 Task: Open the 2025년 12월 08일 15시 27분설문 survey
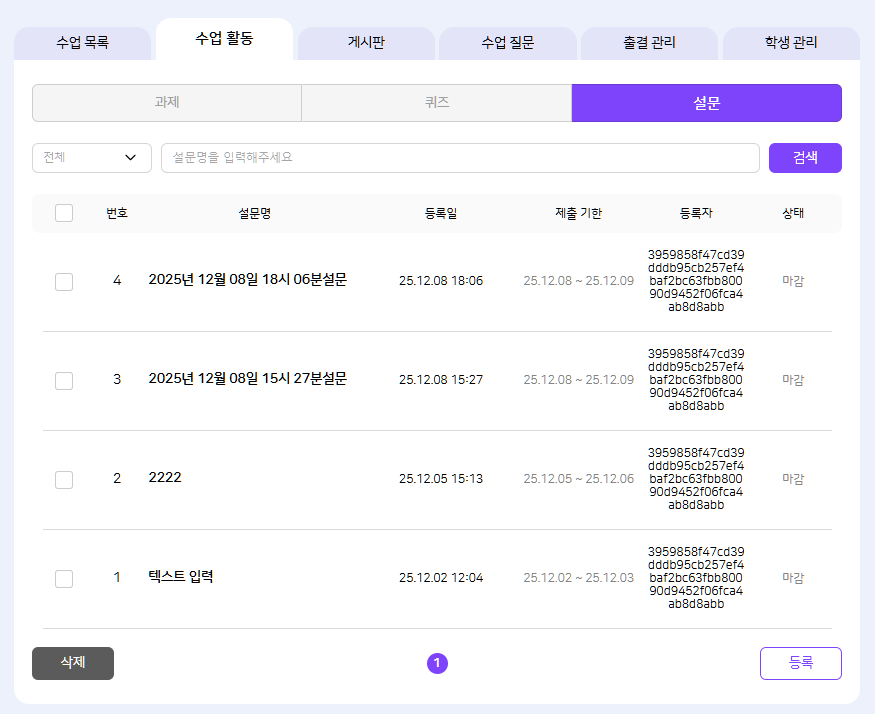(x=247, y=379)
